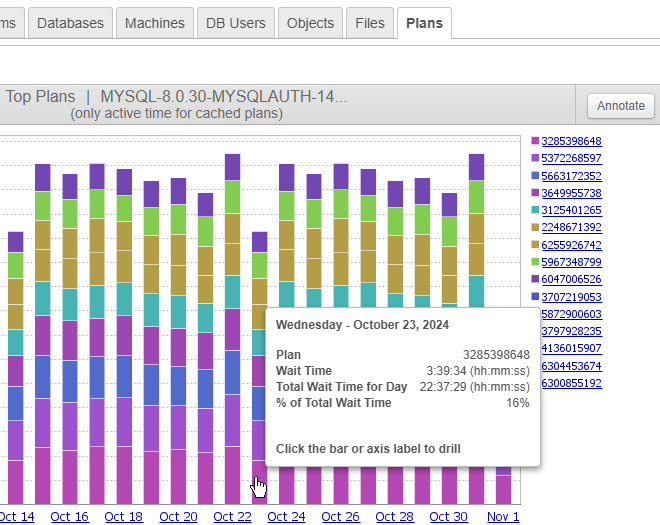Open the Files tab
Viewport: 660px width, 525px height.
tap(369, 23)
